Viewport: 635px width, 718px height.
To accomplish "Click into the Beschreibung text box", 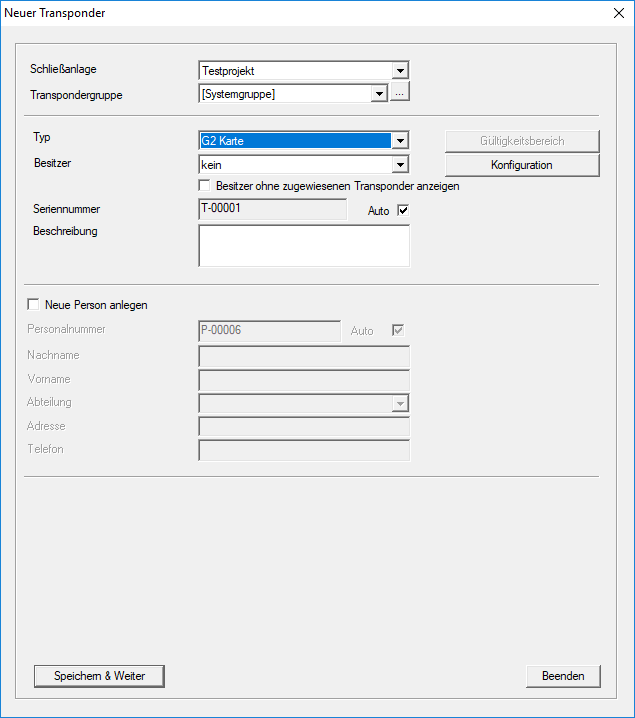I will pos(304,246).
